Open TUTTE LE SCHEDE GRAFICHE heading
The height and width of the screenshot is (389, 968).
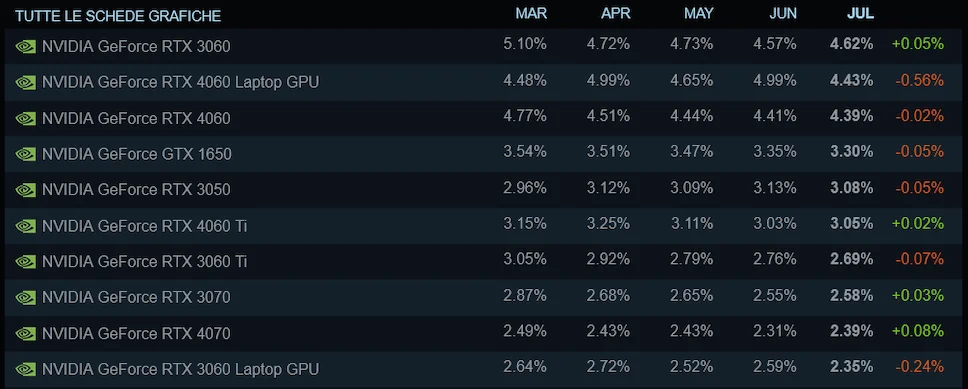(x=118, y=16)
